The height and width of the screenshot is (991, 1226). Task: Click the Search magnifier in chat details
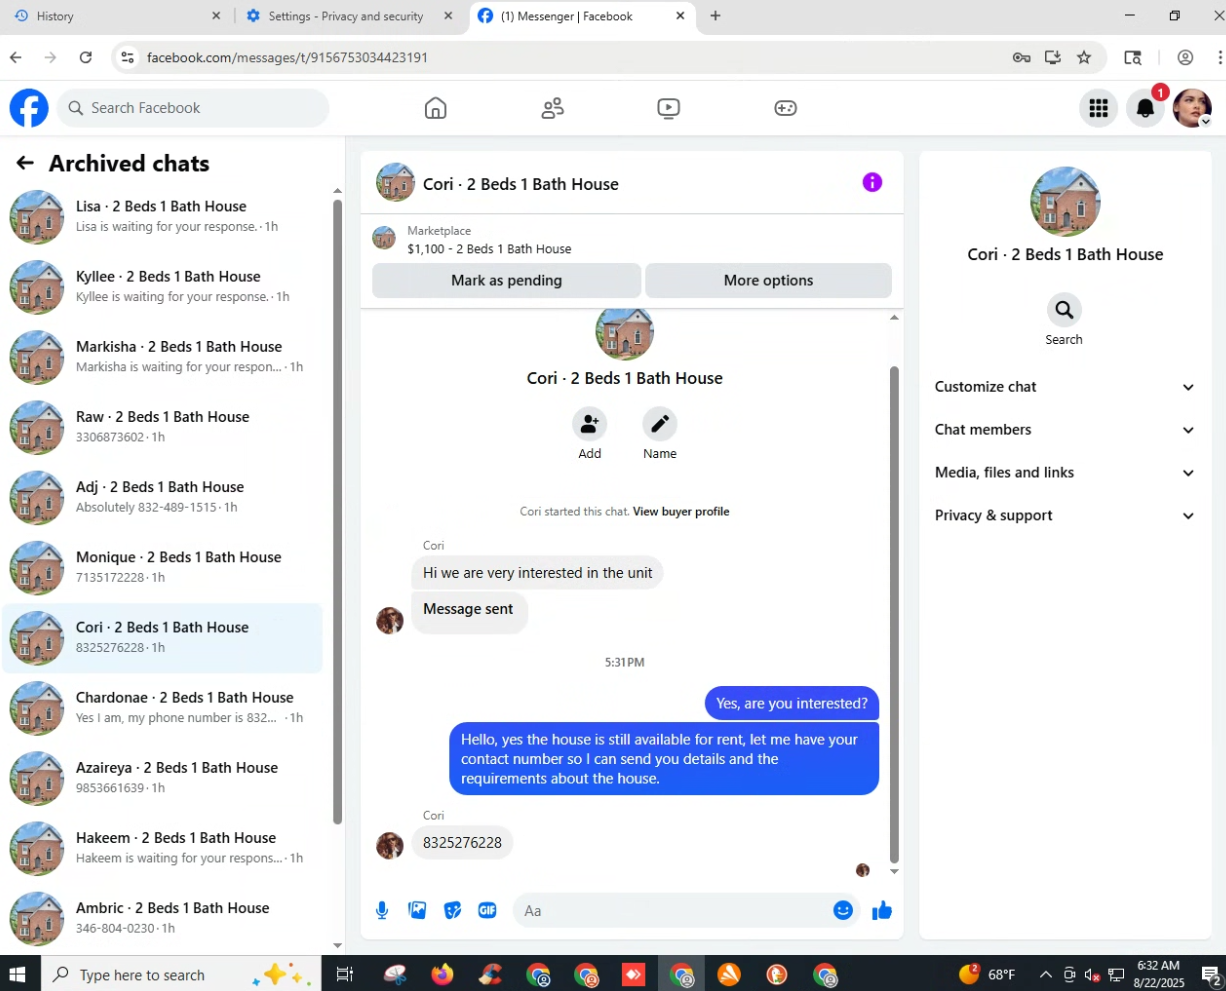1064,310
